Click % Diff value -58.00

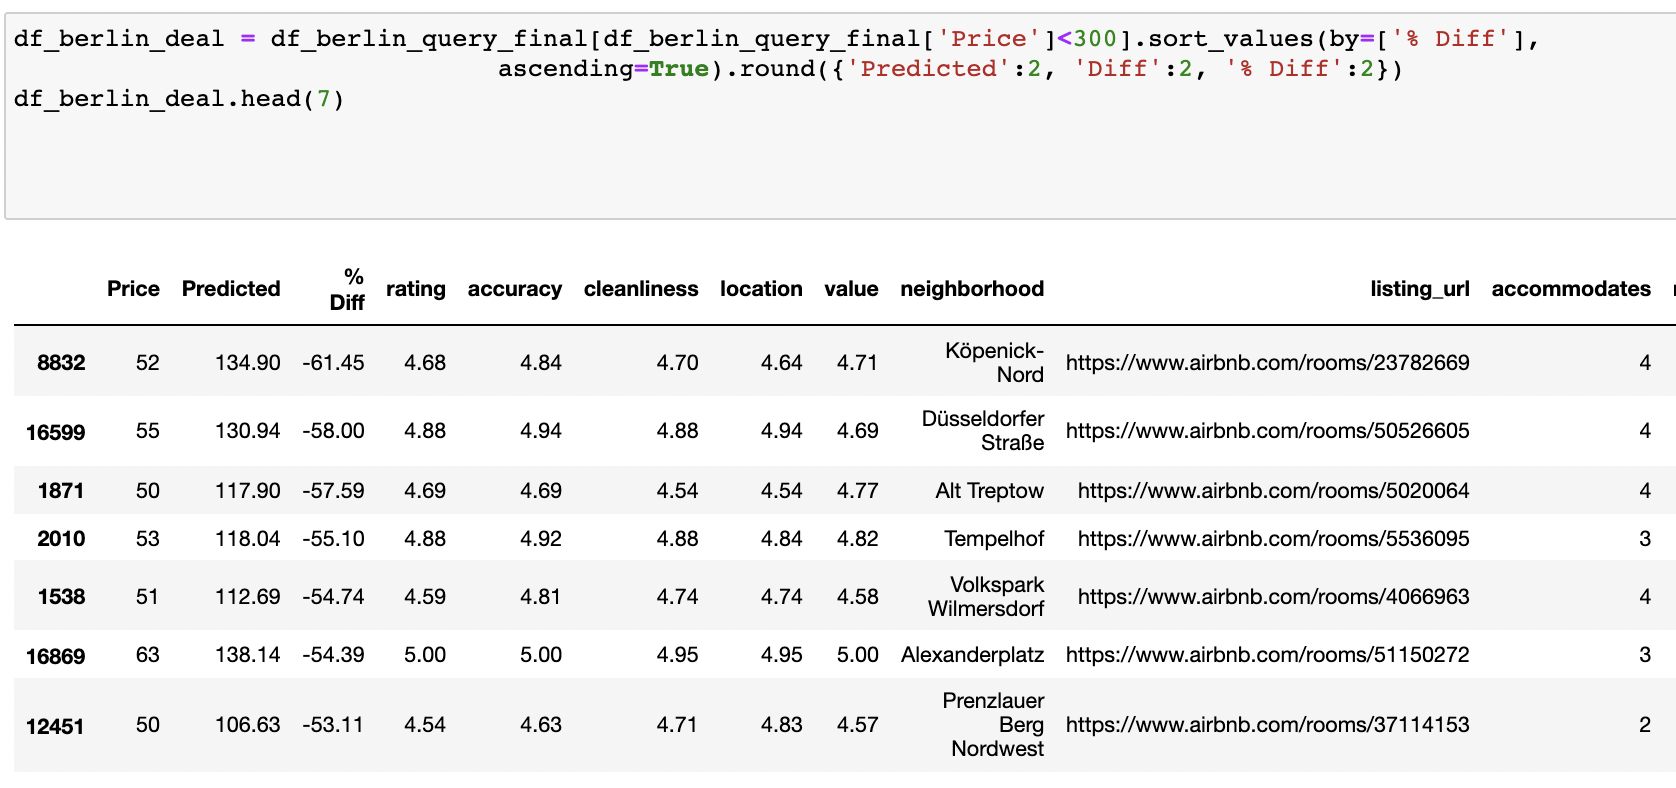[333, 431]
